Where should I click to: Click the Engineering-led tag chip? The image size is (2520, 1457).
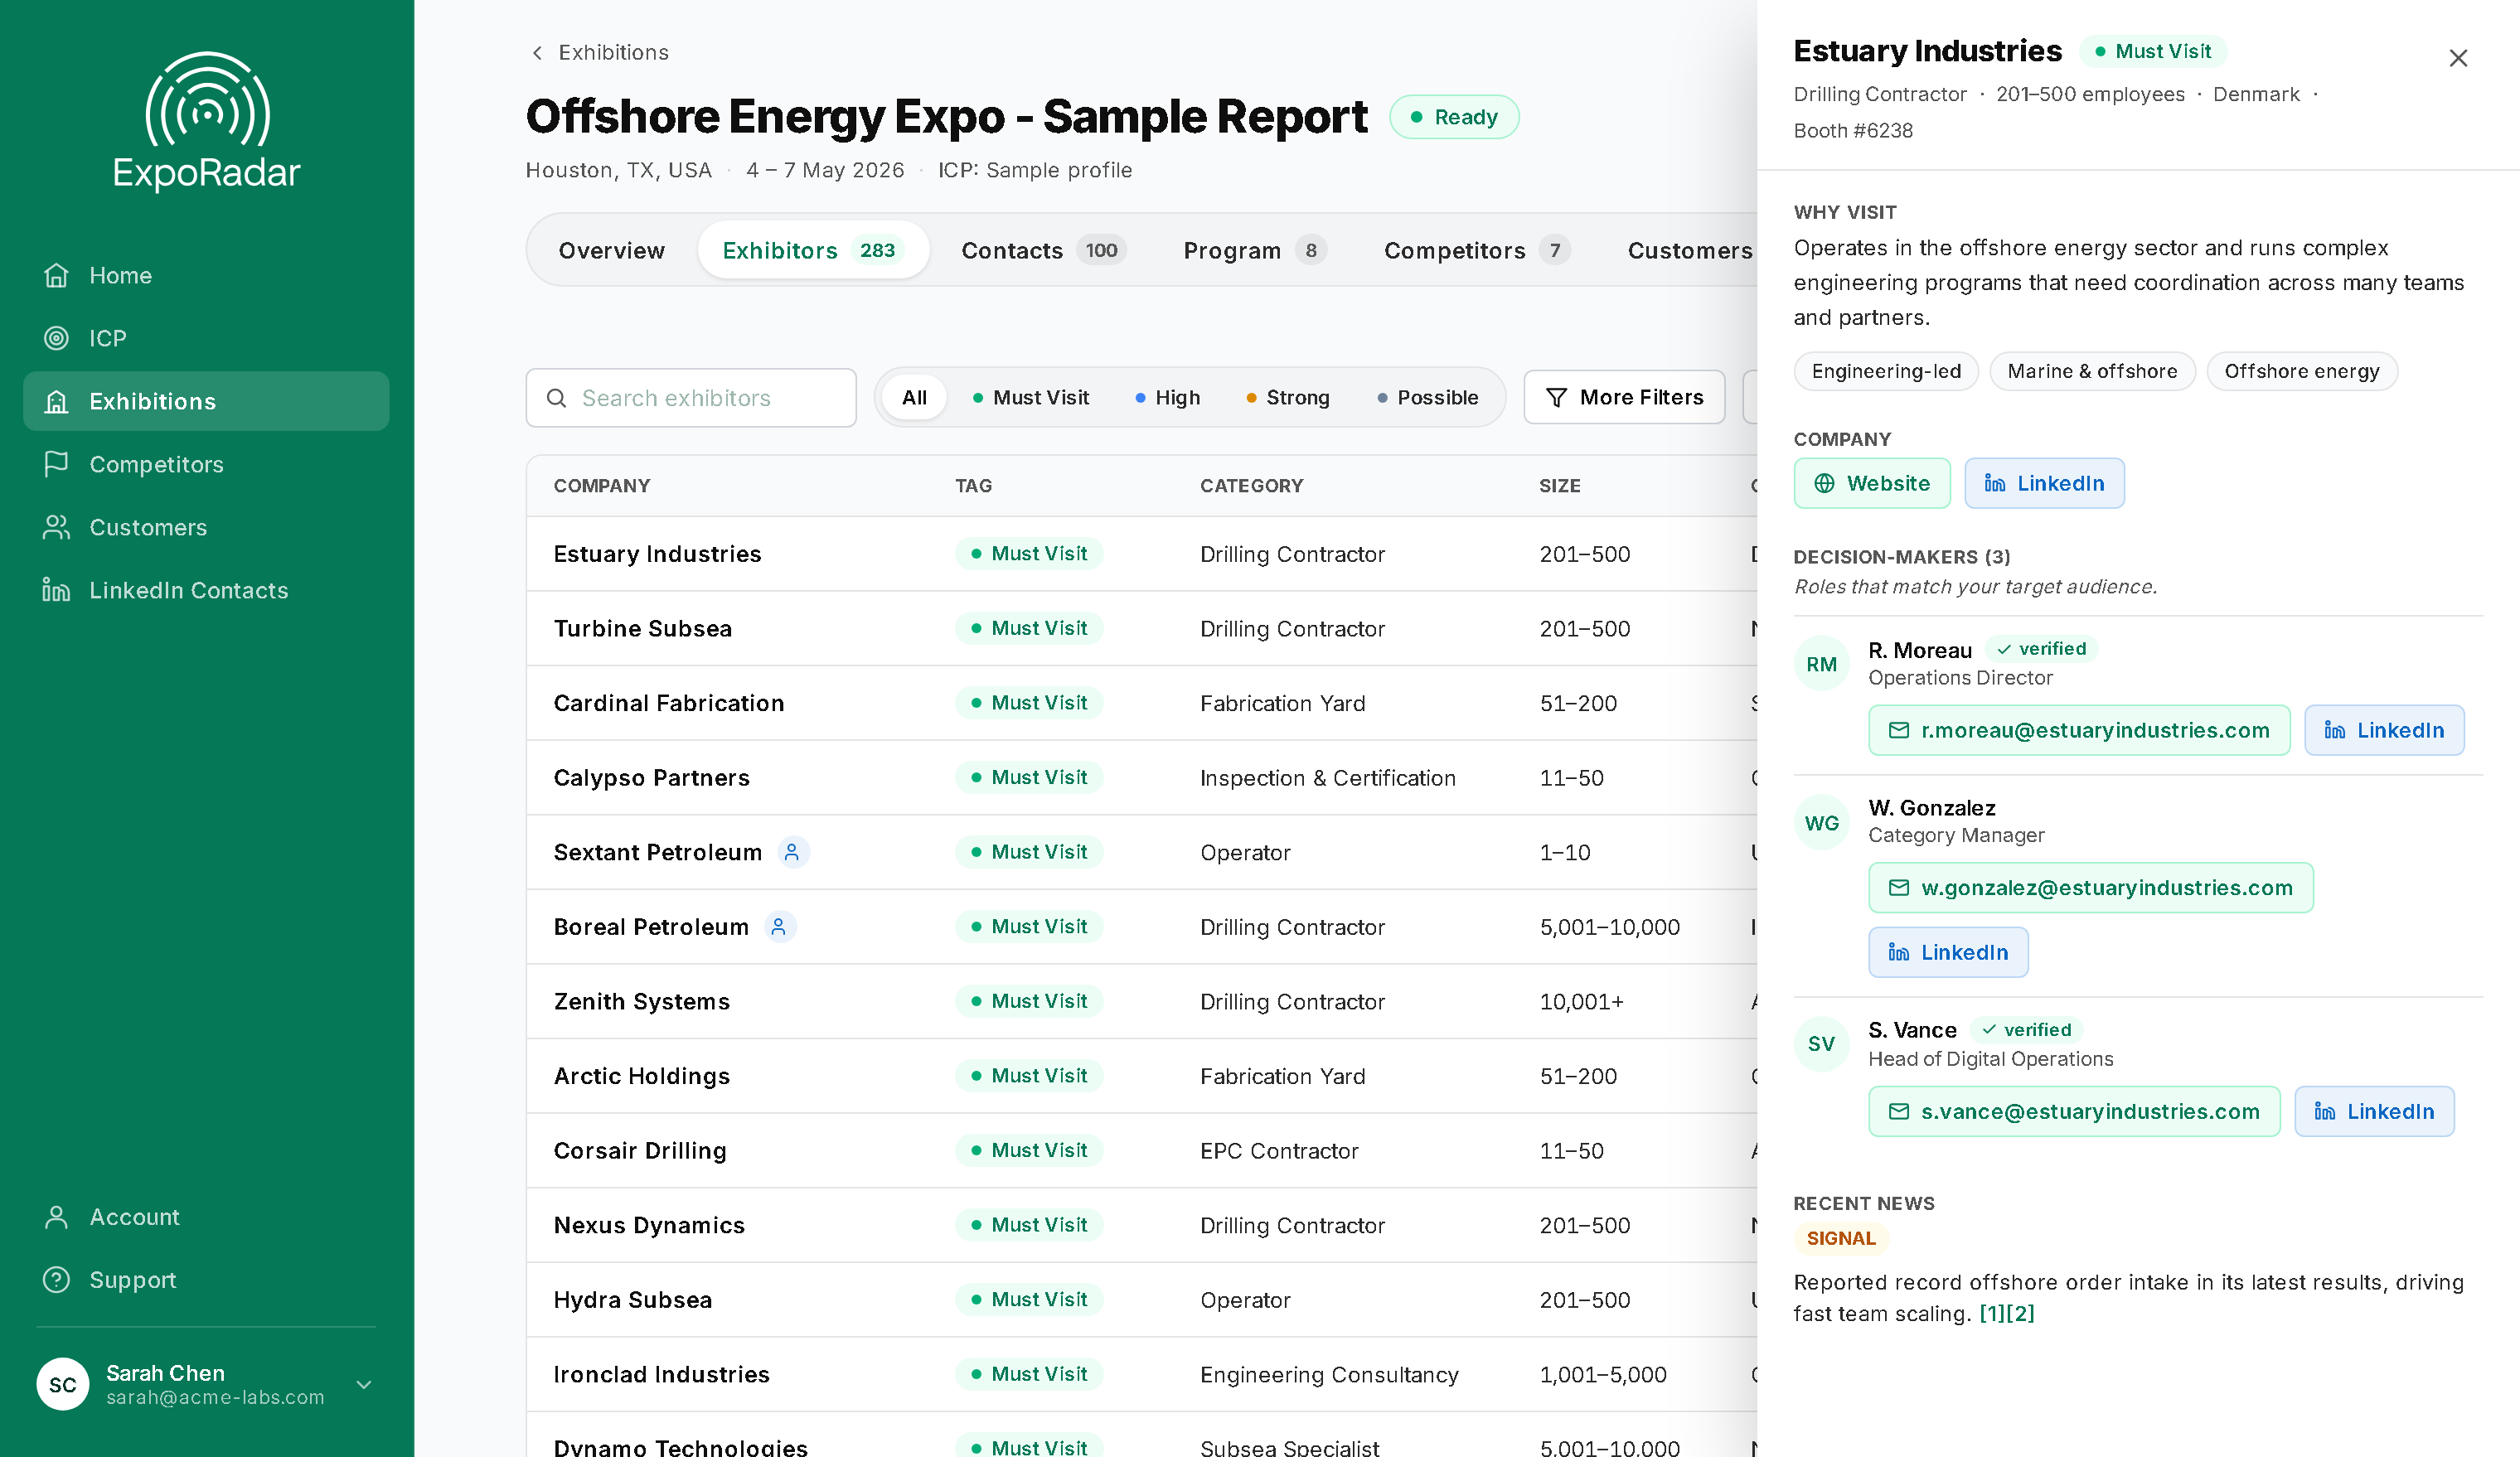1886,371
